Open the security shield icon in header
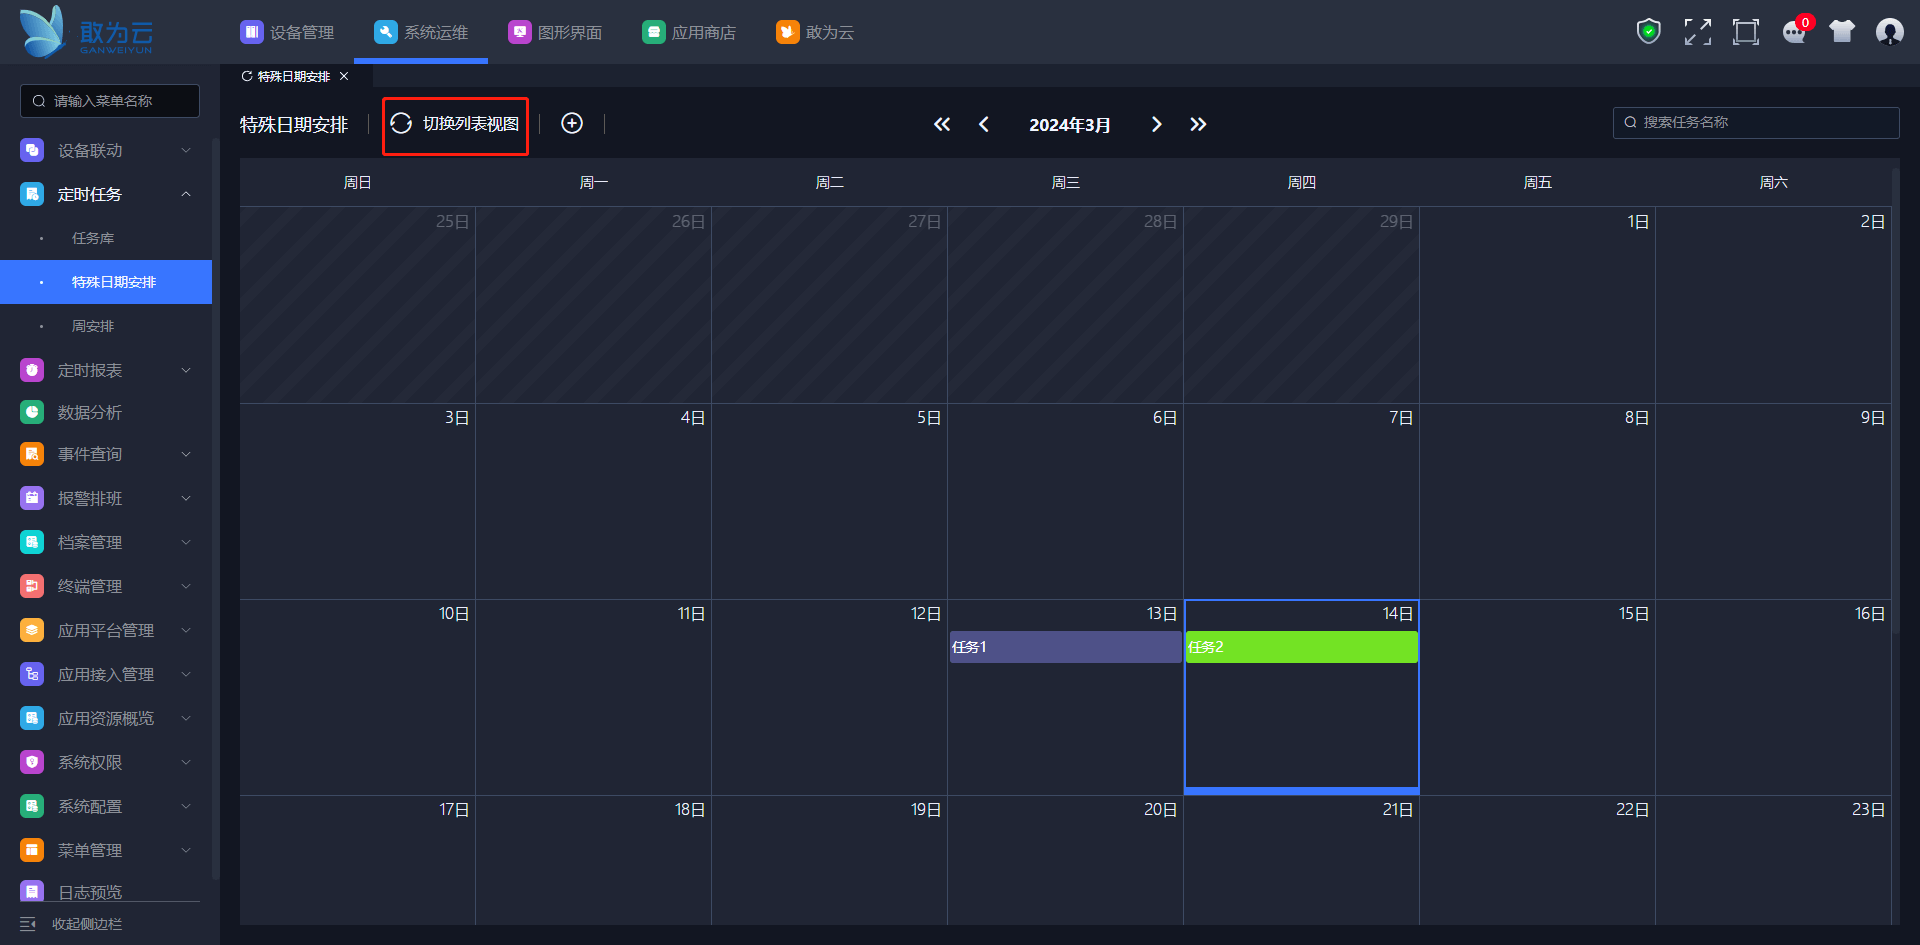Screen dimensions: 1920x945 click(1649, 32)
